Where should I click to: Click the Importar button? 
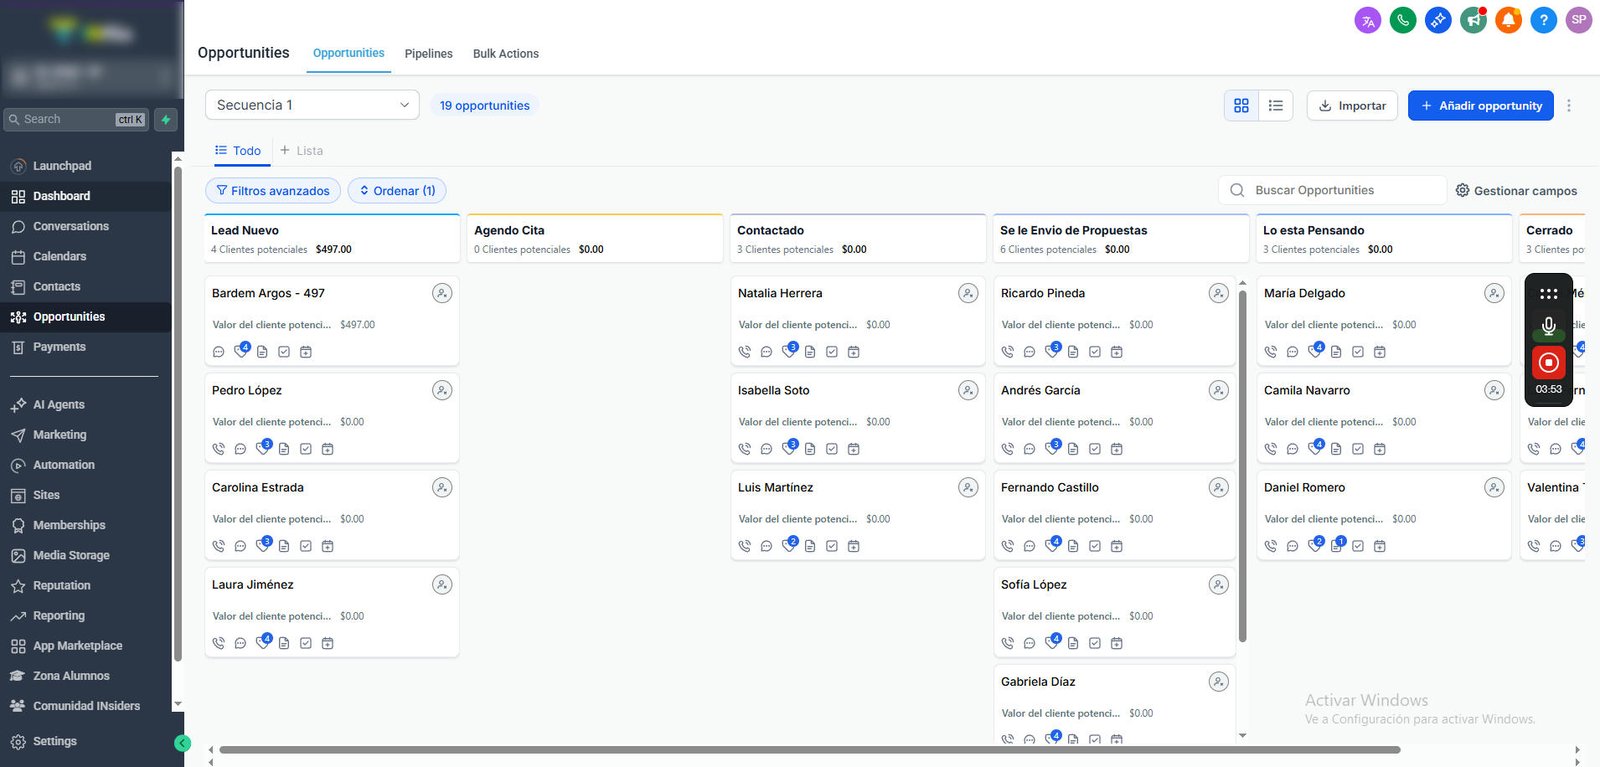pos(1352,106)
